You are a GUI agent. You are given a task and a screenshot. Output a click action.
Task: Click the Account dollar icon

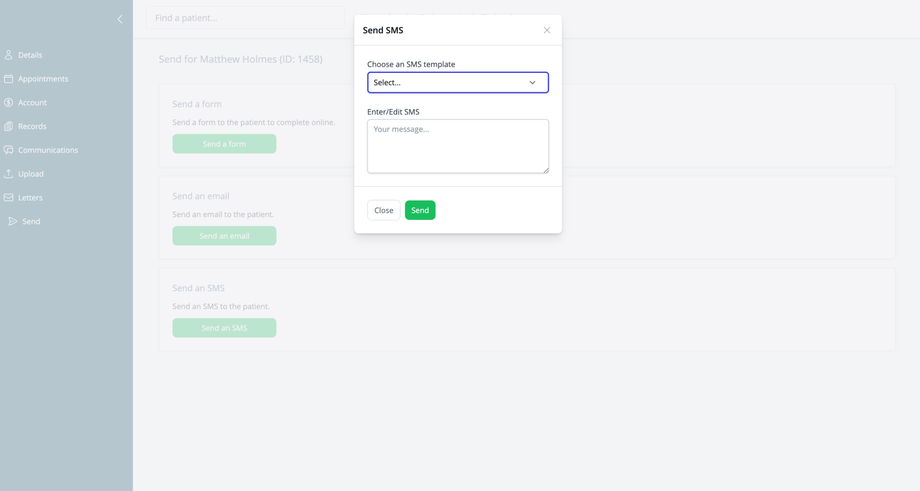click(9, 103)
